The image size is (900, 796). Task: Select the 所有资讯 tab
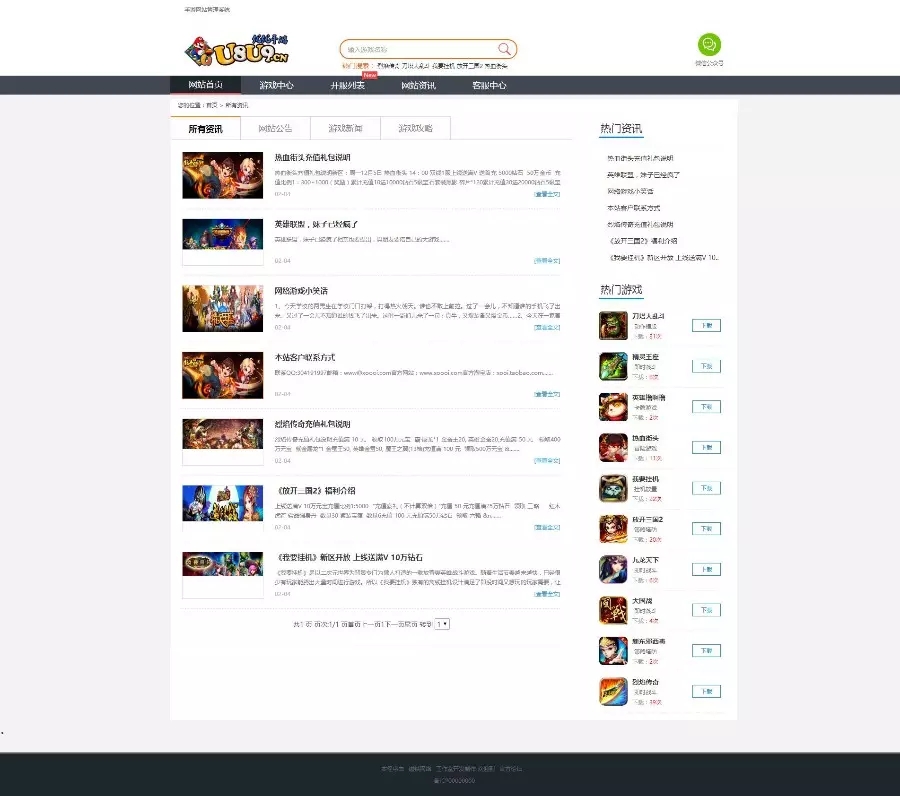205,129
